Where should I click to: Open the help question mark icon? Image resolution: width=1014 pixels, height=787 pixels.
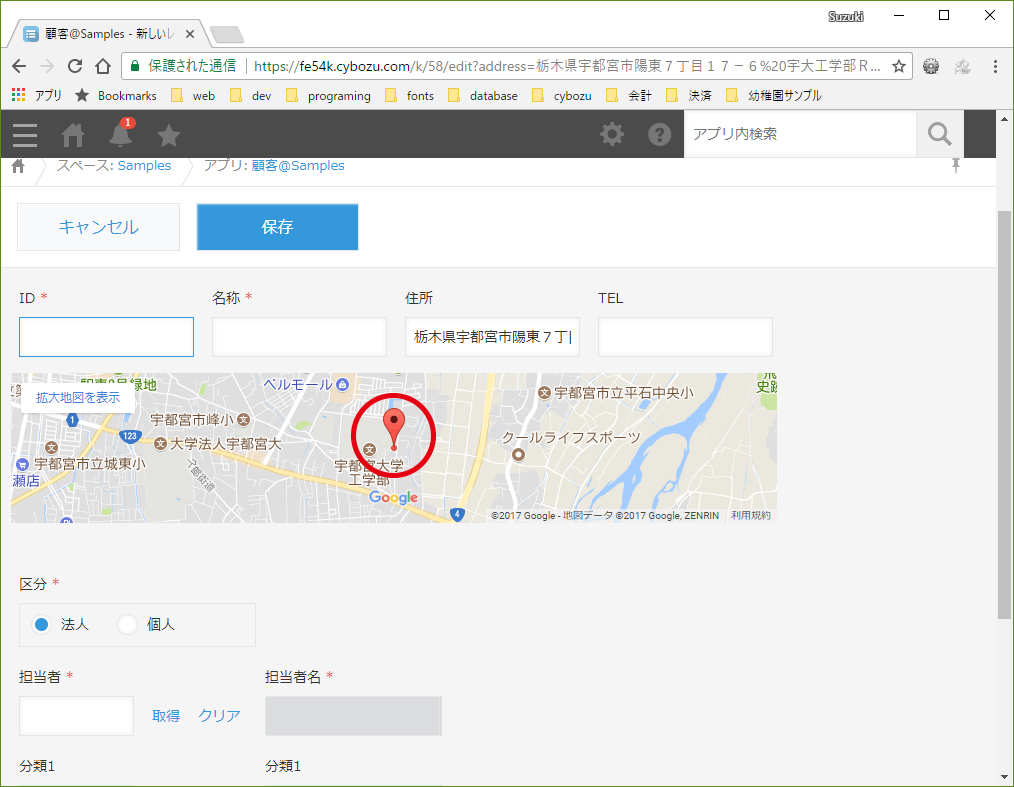(x=660, y=134)
